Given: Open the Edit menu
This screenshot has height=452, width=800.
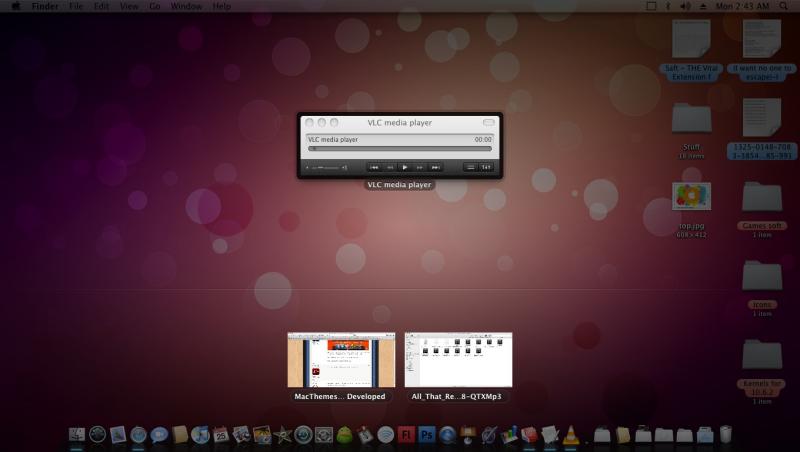Looking at the screenshot, I should pyautogui.click(x=102, y=6).
